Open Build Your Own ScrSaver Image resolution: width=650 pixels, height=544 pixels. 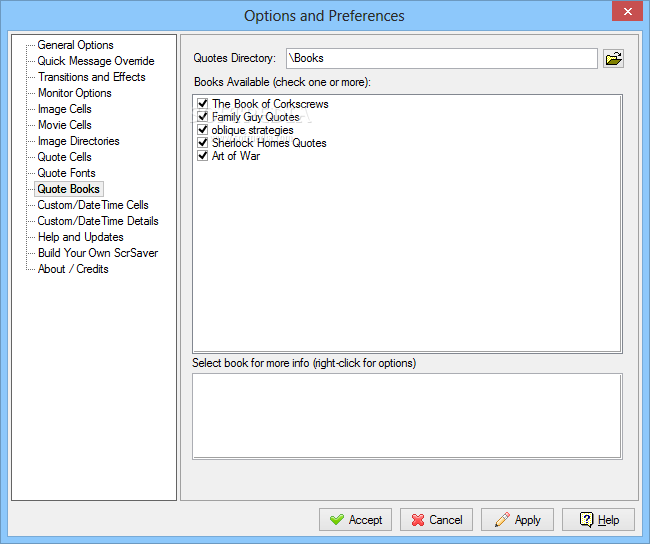click(x=98, y=253)
